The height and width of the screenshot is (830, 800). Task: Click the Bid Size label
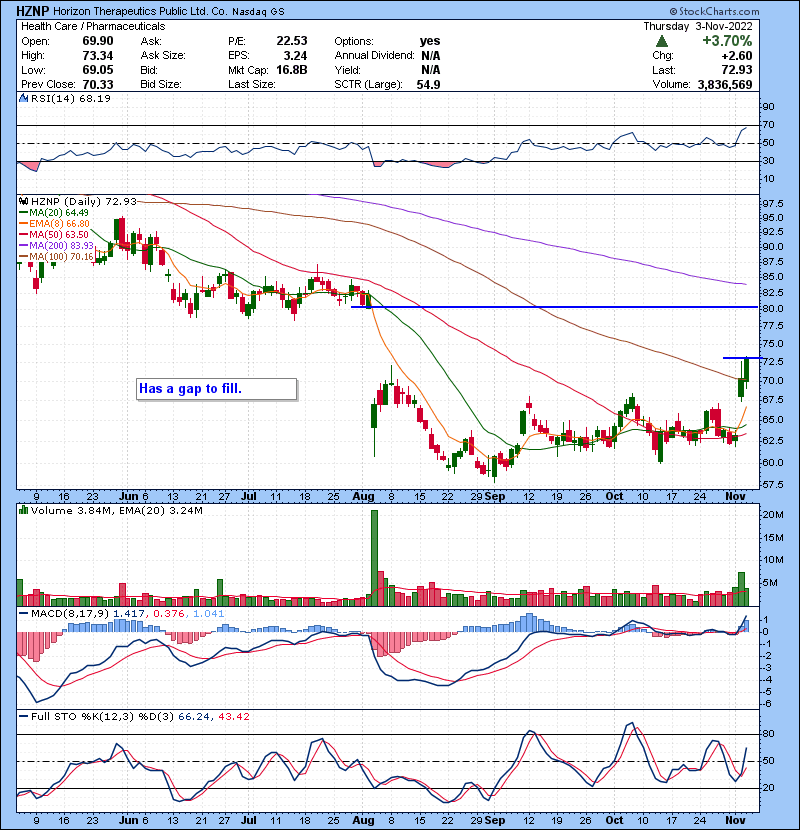click(x=161, y=84)
